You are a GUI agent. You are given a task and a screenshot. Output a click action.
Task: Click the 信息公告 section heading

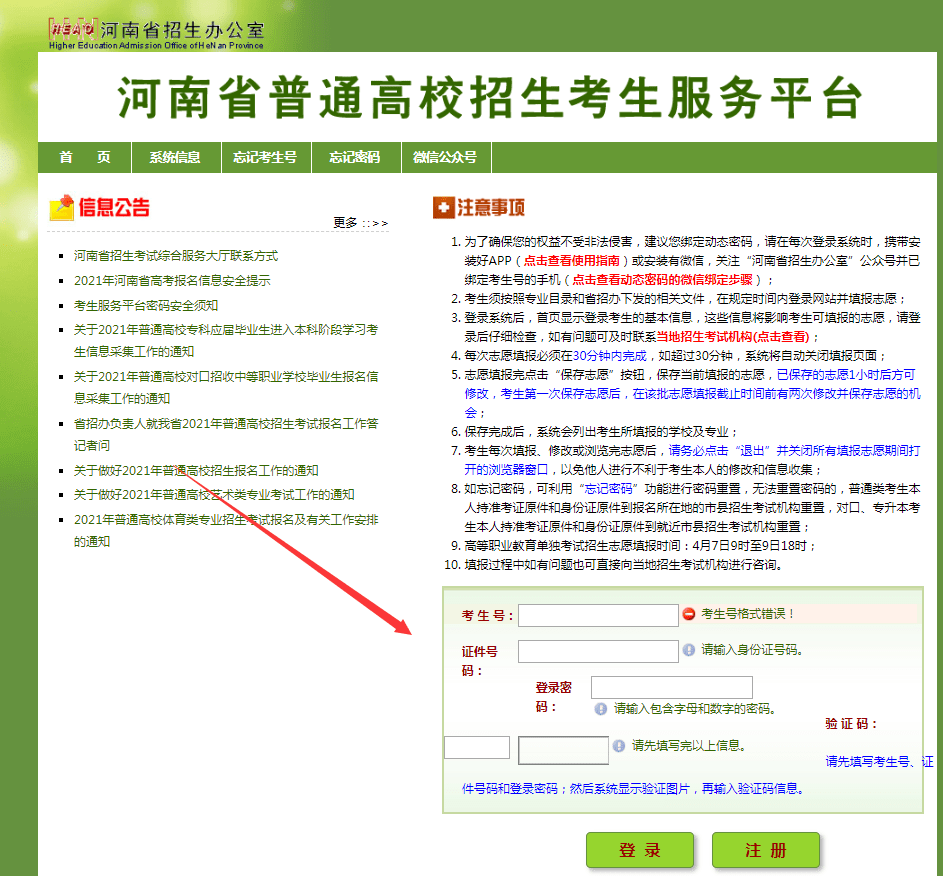[x=114, y=207]
